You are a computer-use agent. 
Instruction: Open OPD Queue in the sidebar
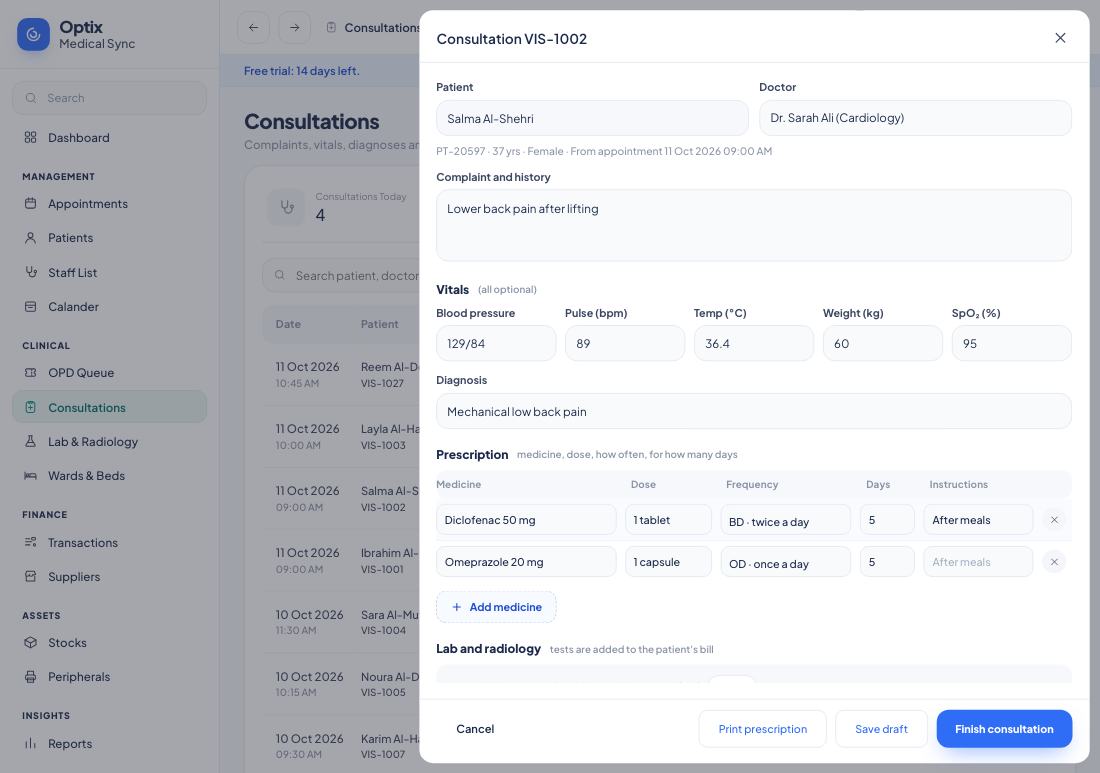coord(109,372)
